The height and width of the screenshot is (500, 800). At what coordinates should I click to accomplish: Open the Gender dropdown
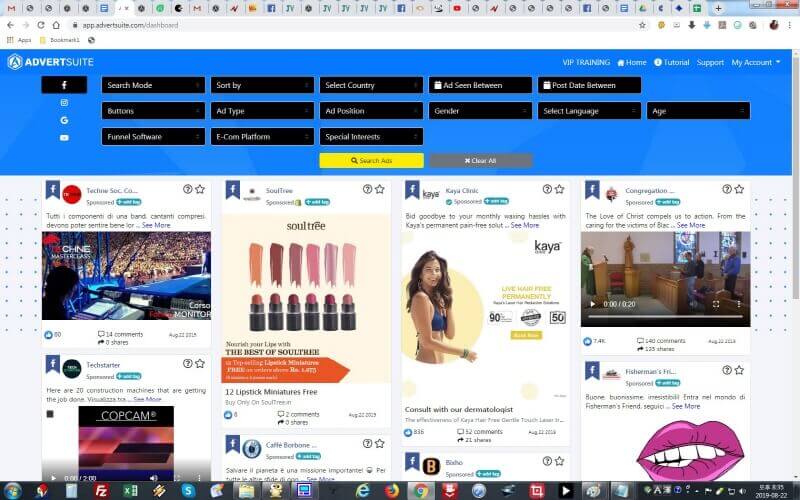[x=480, y=111]
